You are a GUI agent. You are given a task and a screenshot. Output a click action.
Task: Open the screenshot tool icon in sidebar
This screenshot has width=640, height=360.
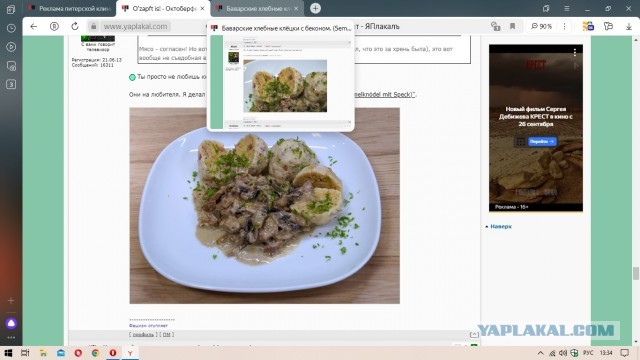pyautogui.click(x=11, y=66)
